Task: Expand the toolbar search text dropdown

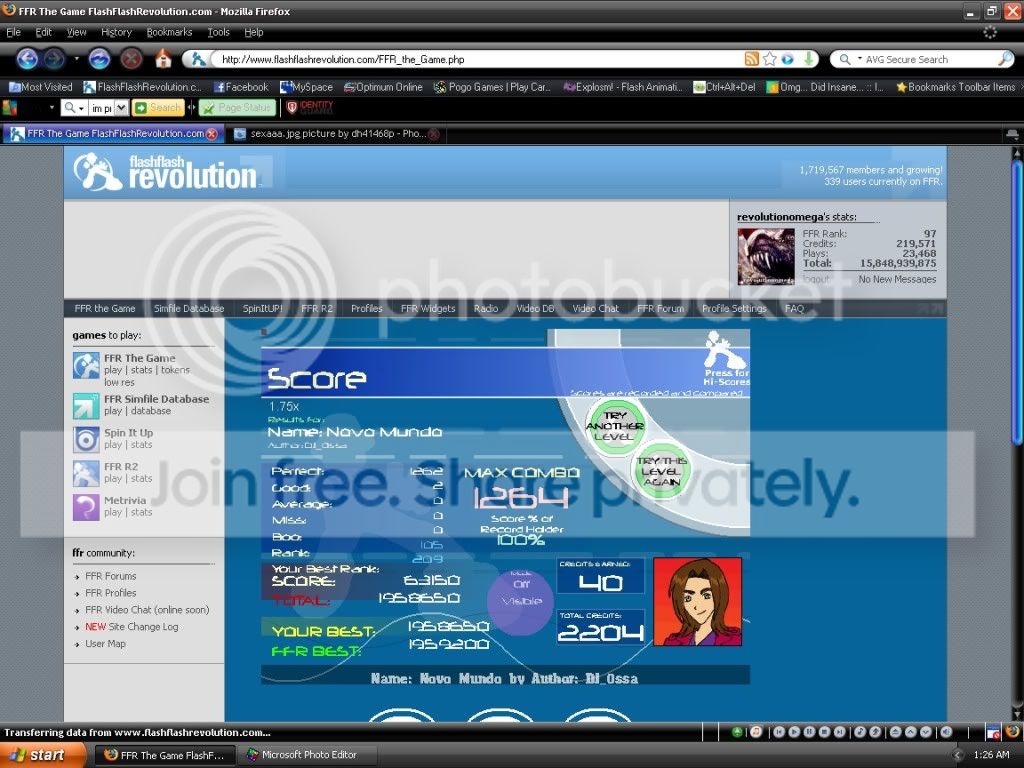Action: (121, 108)
